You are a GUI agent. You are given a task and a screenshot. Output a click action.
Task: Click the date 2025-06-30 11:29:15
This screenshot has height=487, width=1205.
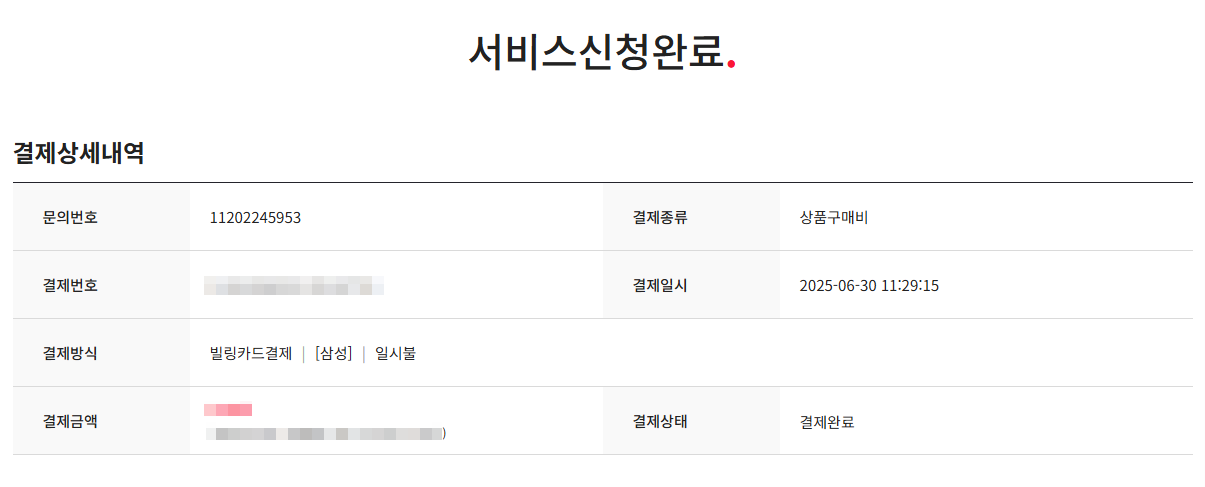pyautogui.click(x=869, y=286)
